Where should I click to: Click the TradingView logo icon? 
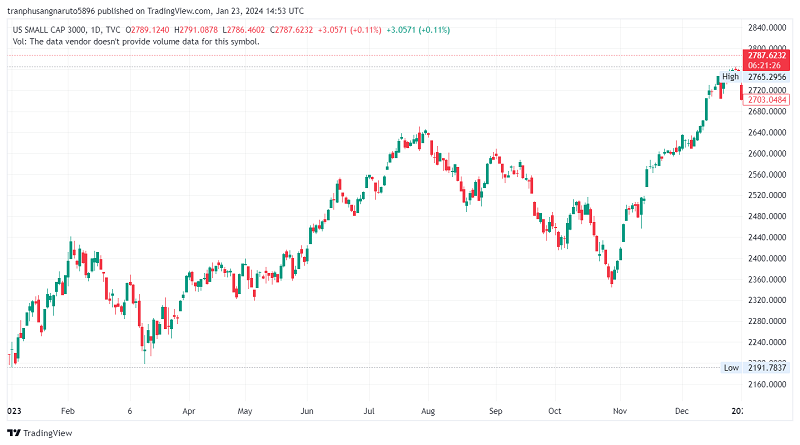click(x=13, y=433)
